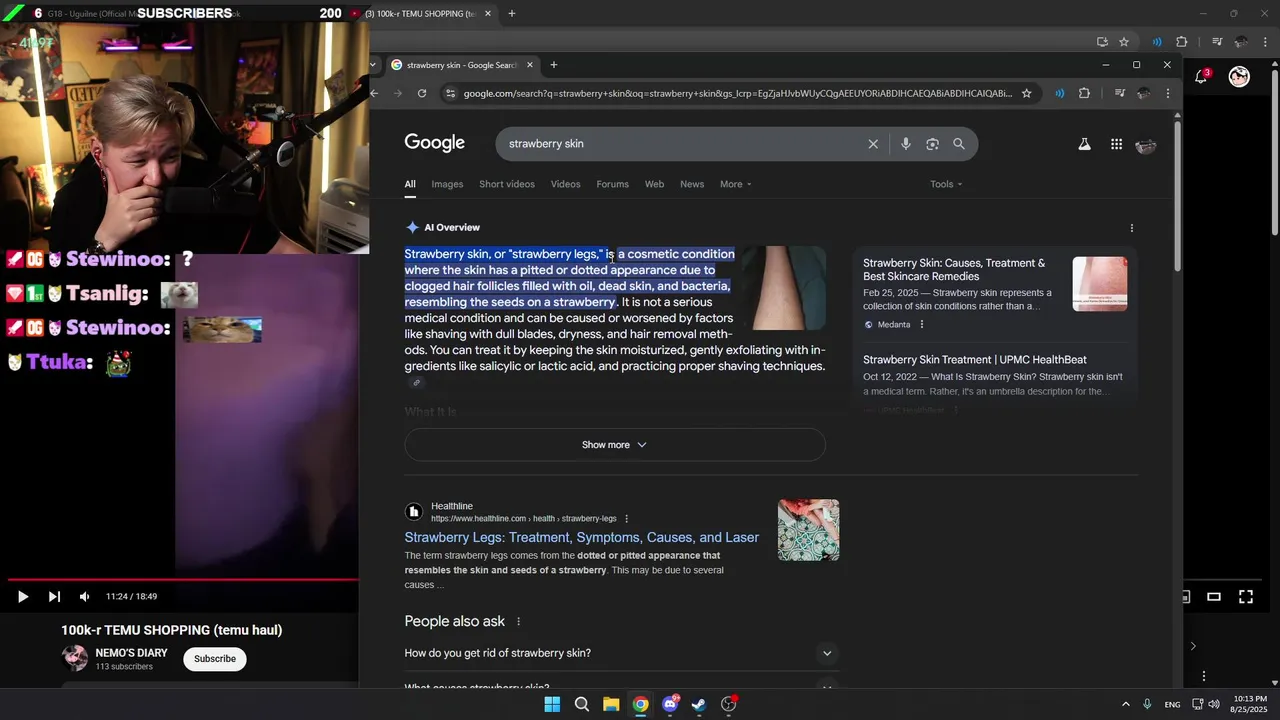Open Healthline result three-dot menu
The image size is (1280, 720).
coord(627,519)
